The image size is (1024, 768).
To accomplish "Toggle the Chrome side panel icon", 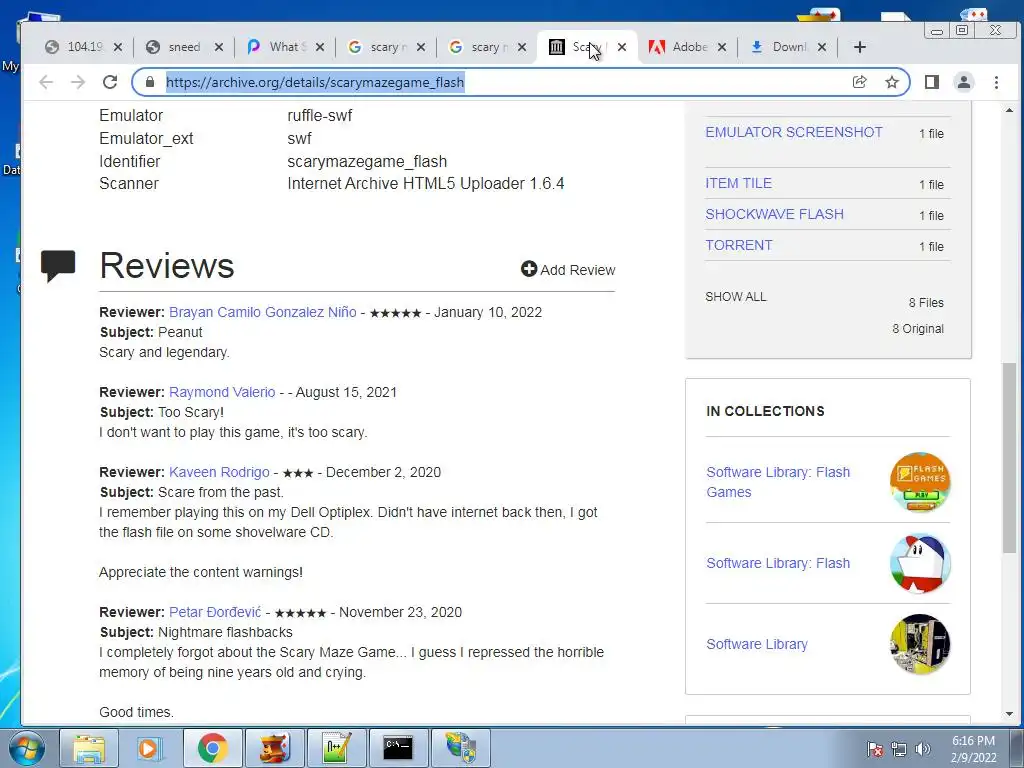I will coord(932,82).
